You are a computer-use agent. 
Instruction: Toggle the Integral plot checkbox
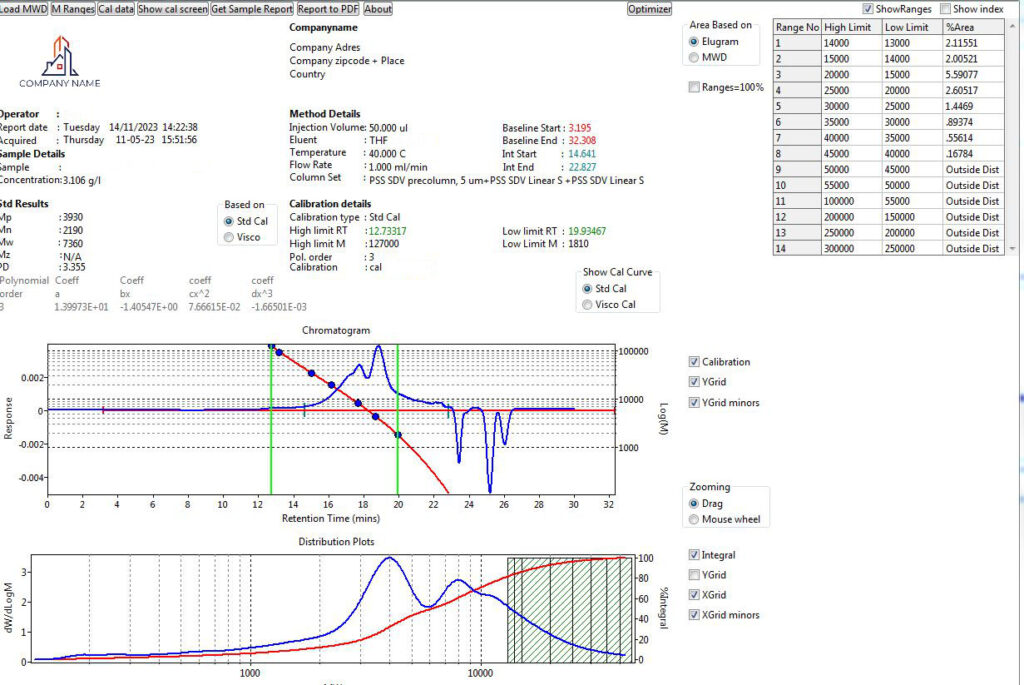(695, 555)
